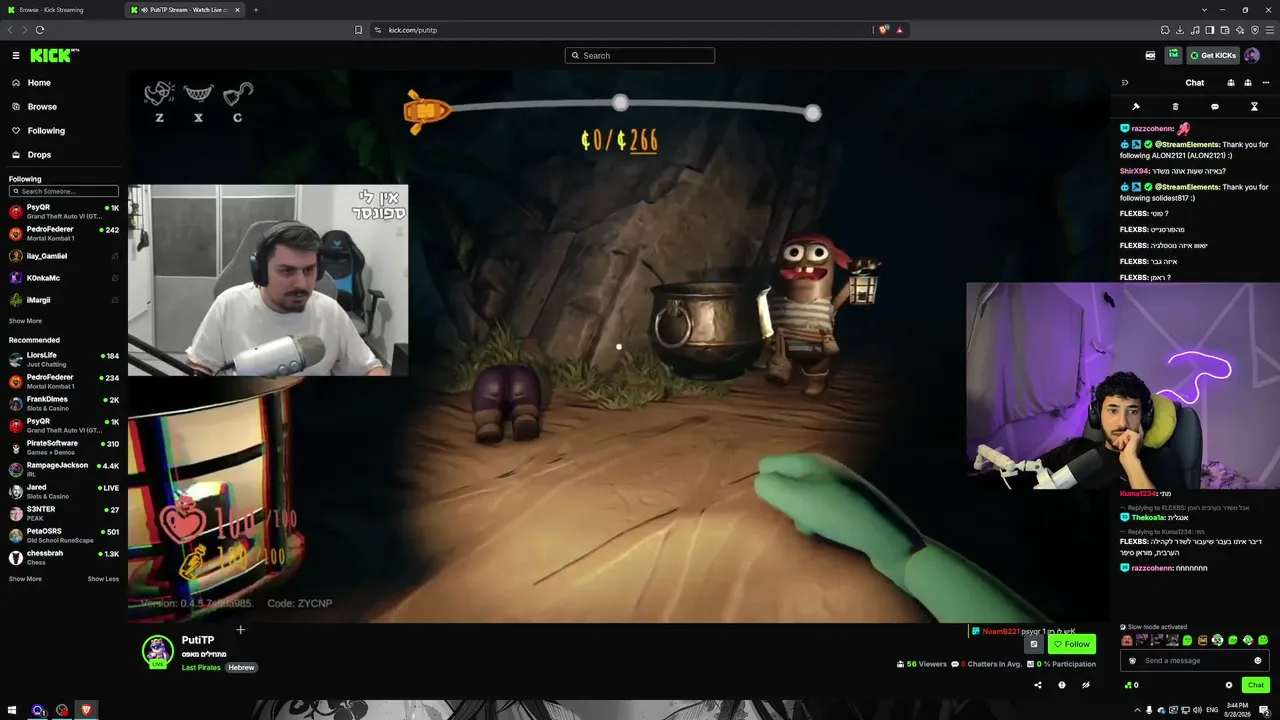Bookmark this page using bookmark icon

pos(359,30)
